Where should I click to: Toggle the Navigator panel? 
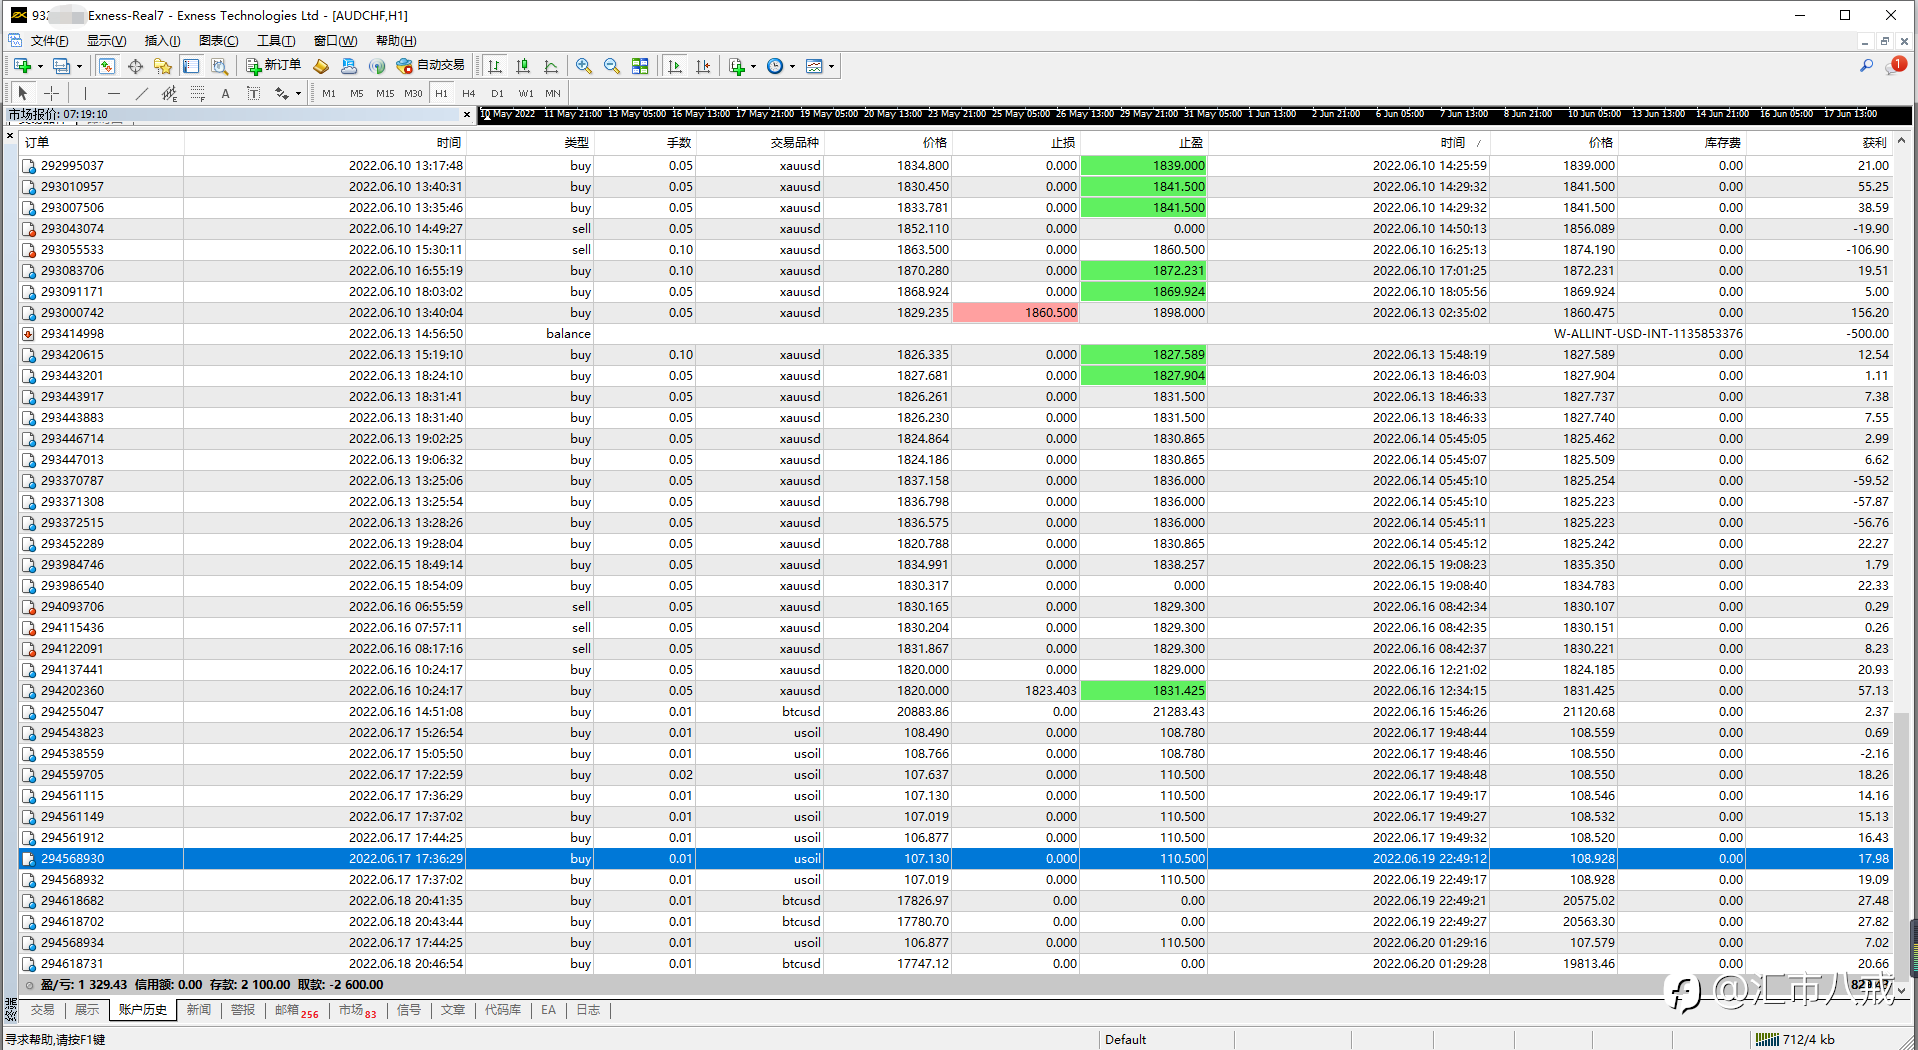coord(163,66)
